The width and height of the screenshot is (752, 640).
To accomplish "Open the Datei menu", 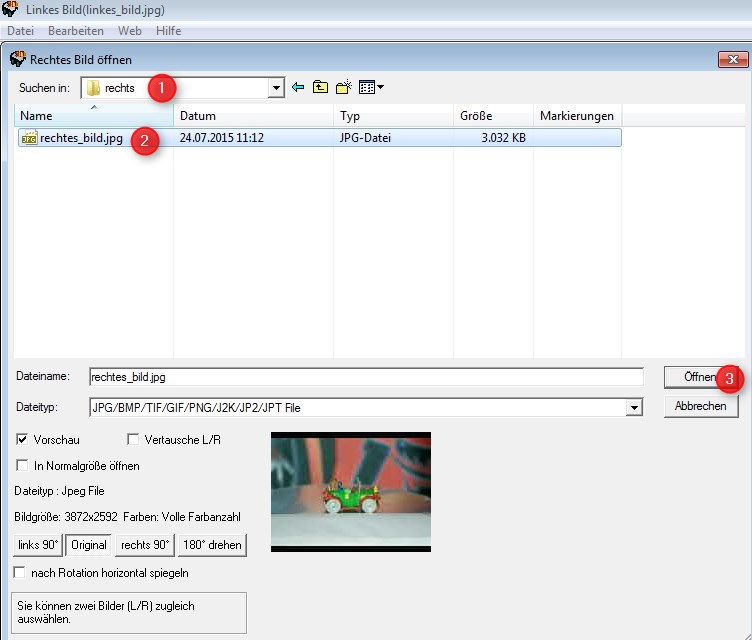I will coord(20,31).
